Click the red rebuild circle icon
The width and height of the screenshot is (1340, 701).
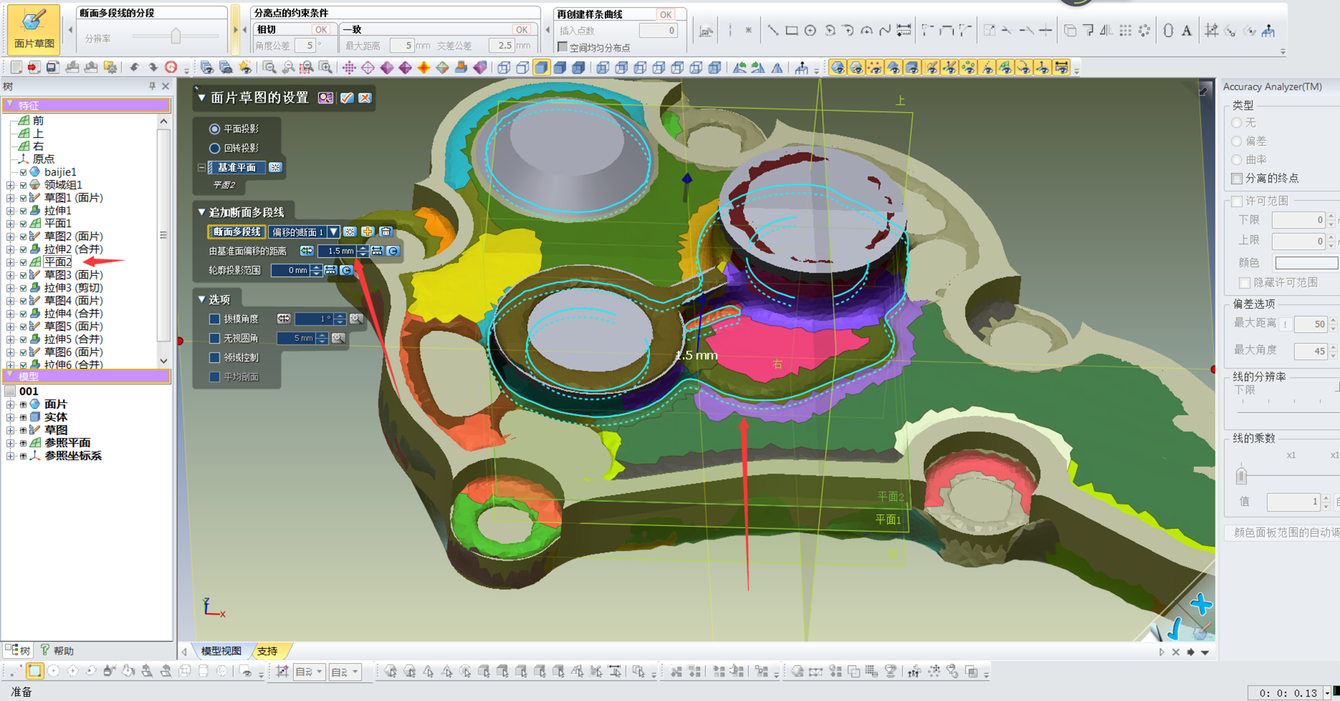171,68
